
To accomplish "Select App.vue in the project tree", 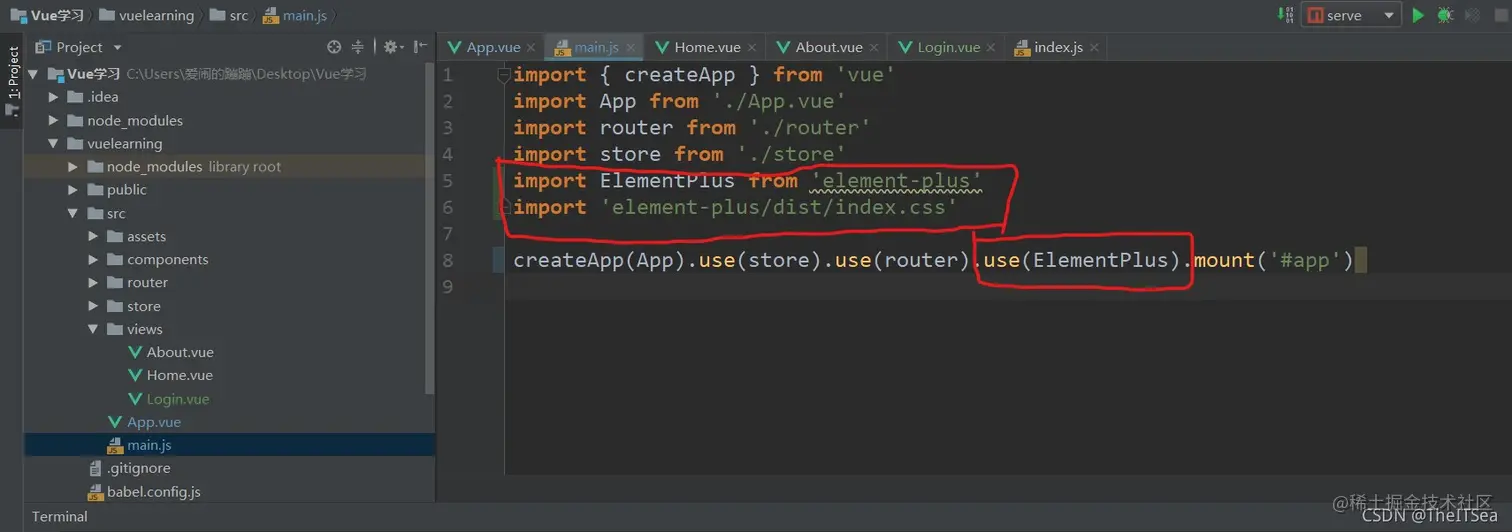I will click(x=154, y=422).
